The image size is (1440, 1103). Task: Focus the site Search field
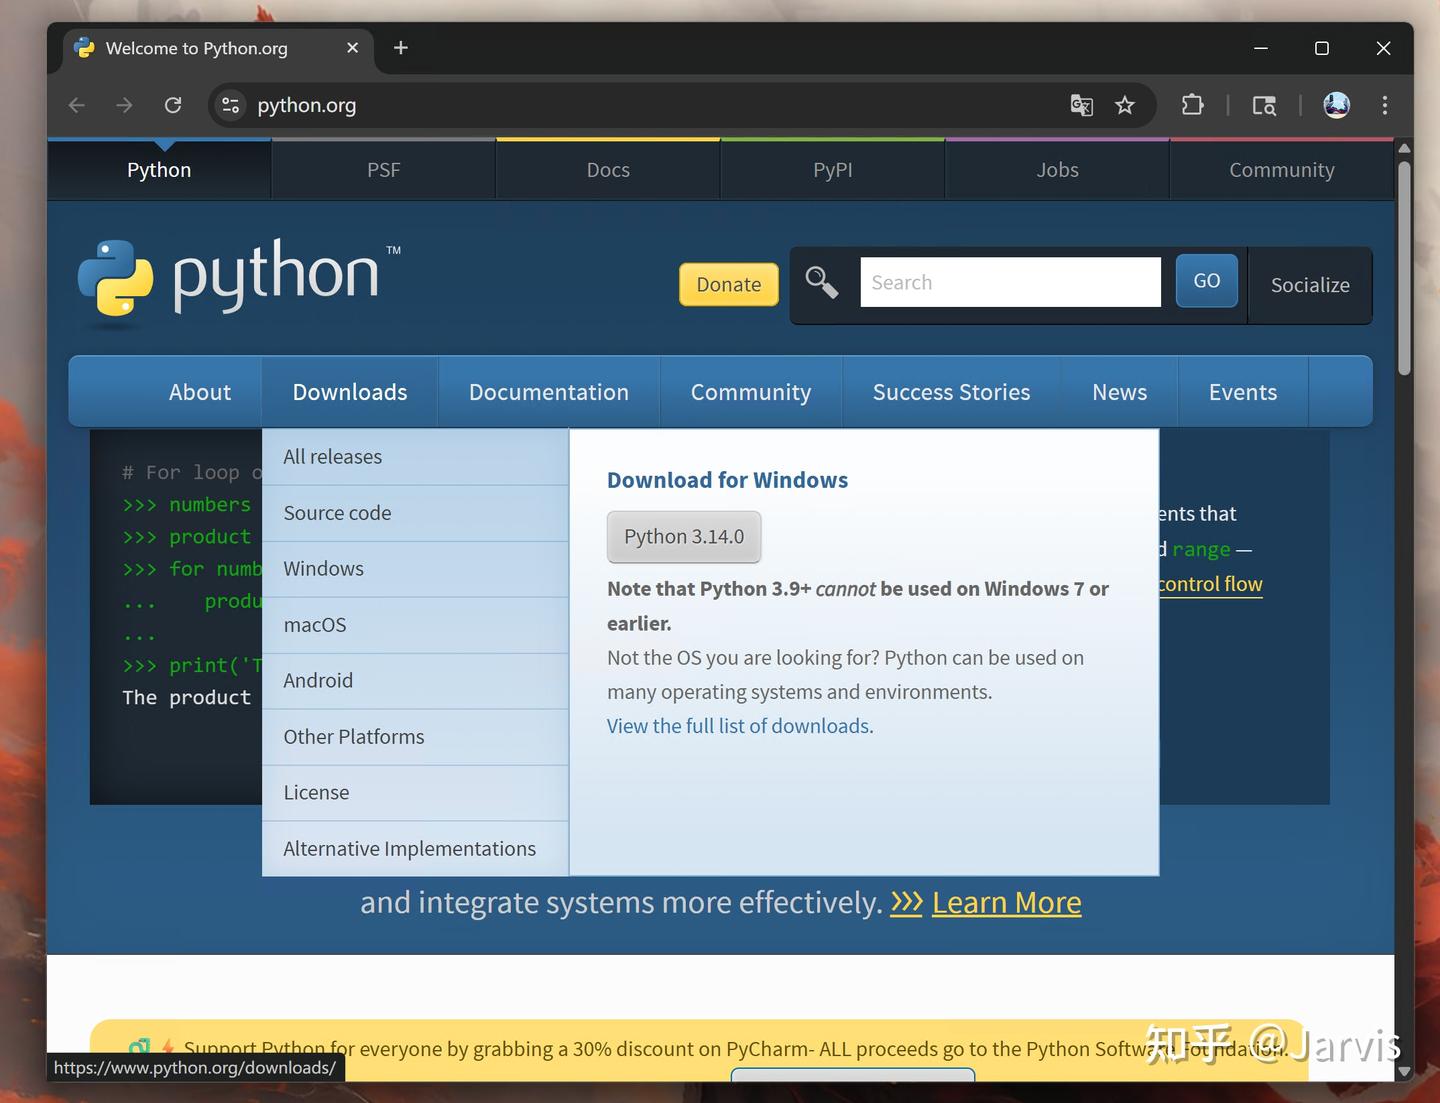tap(1010, 282)
